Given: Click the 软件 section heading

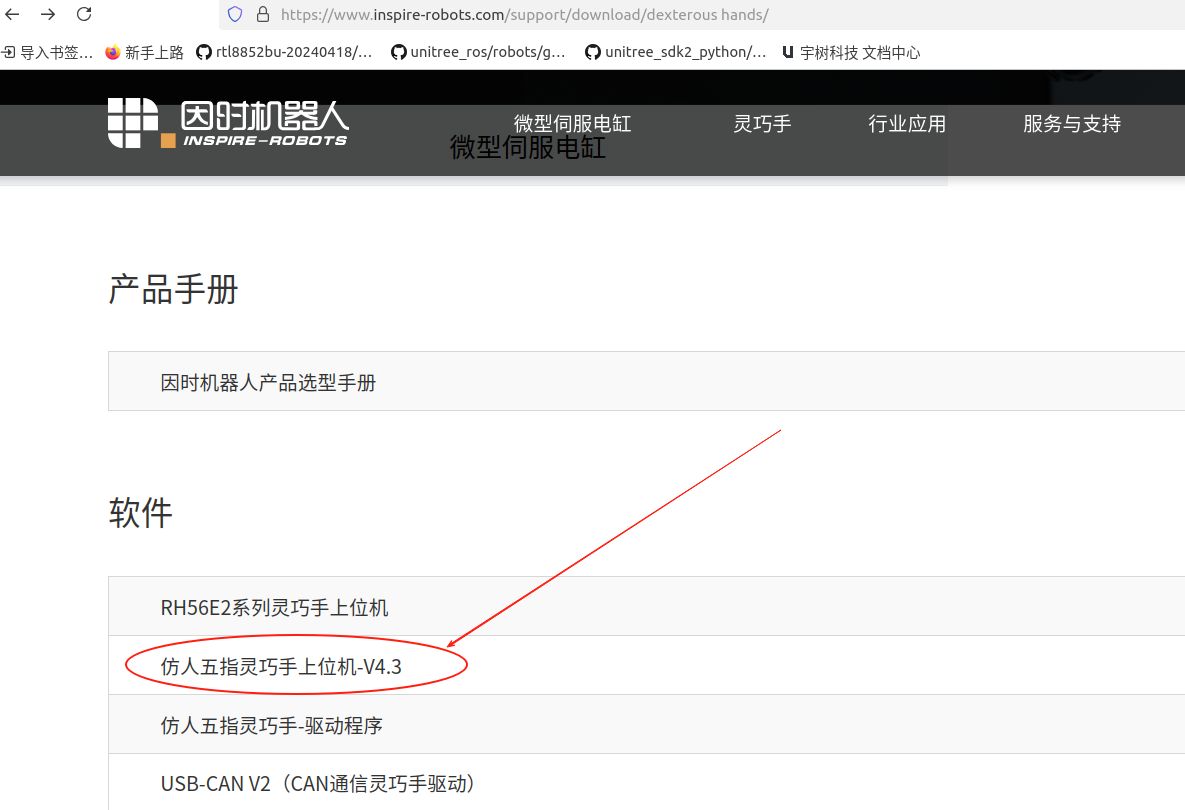Looking at the screenshot, I should (x=141, y=513).
